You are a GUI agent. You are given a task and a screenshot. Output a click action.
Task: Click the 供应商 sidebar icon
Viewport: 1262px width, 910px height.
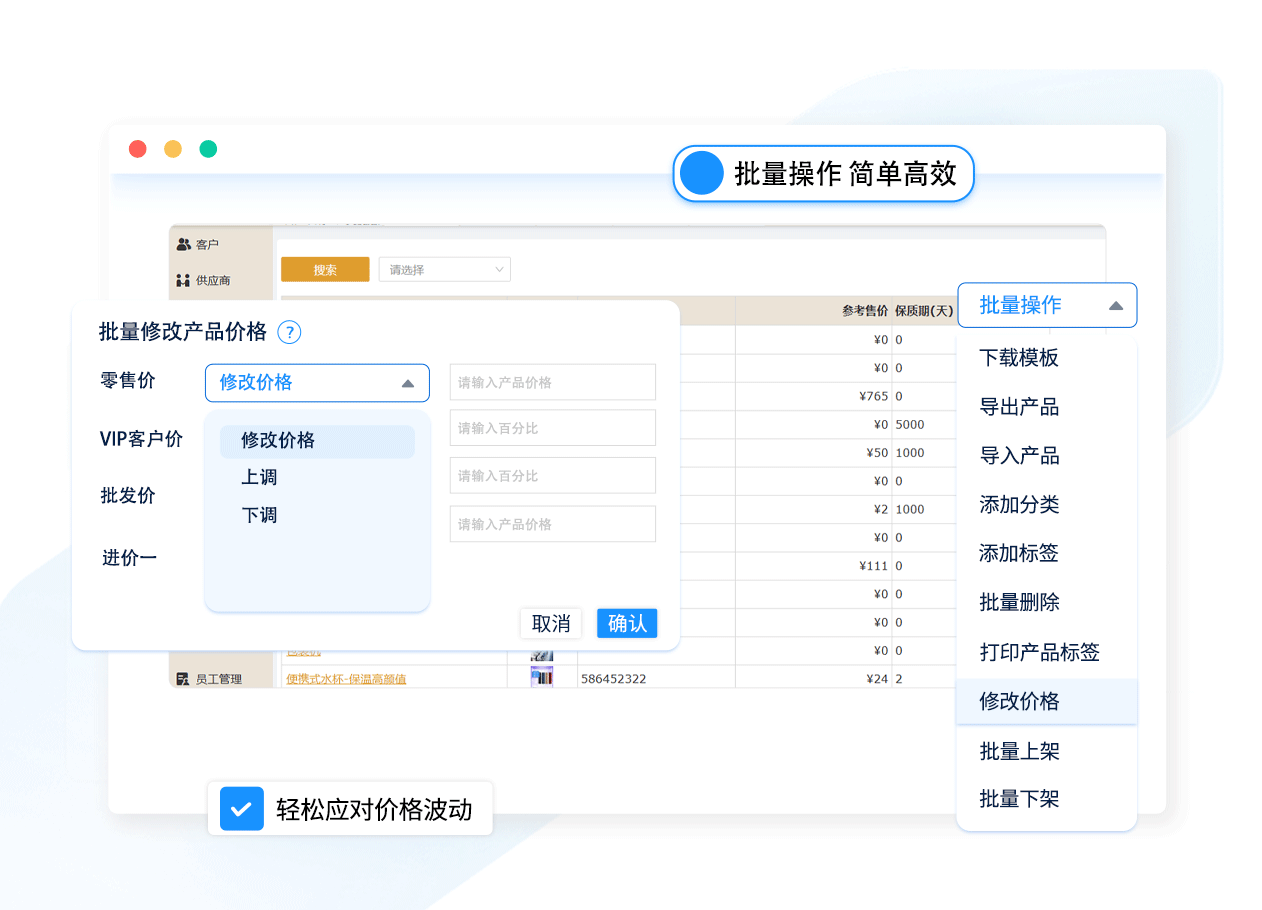click(183, 280)
